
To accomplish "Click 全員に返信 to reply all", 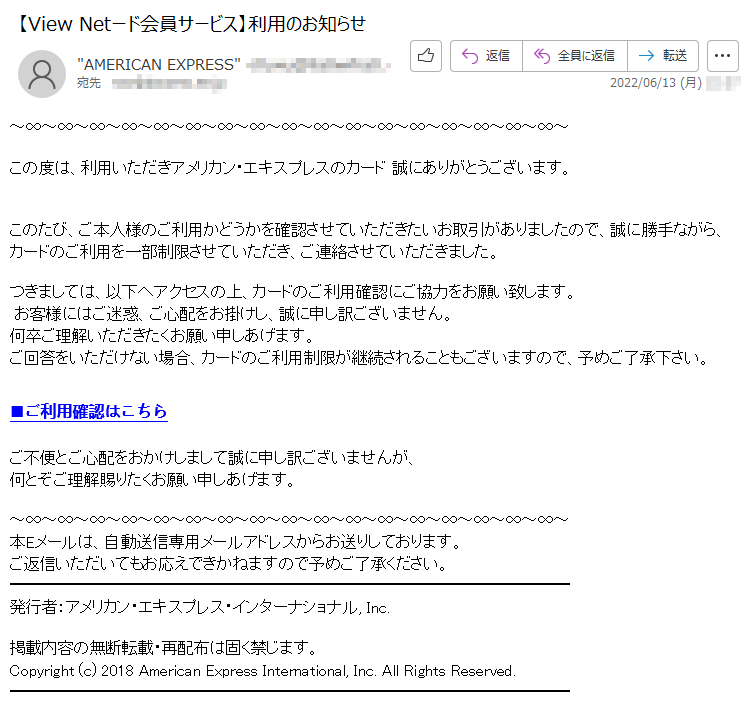I will pyautogui.click(x=575, y=56).
